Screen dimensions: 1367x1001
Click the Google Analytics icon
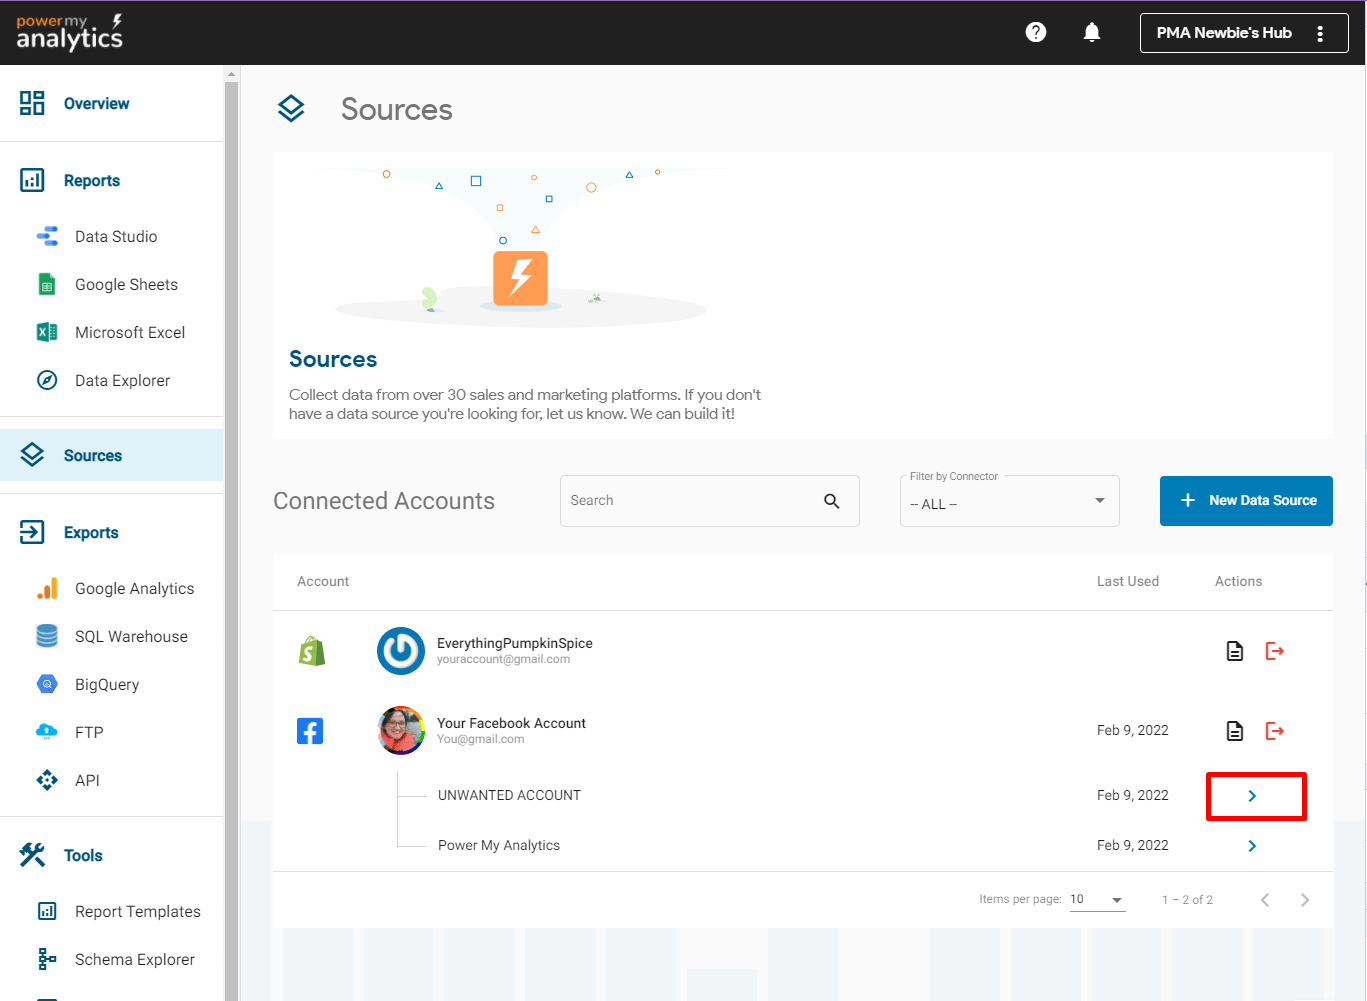click(47, 588)
